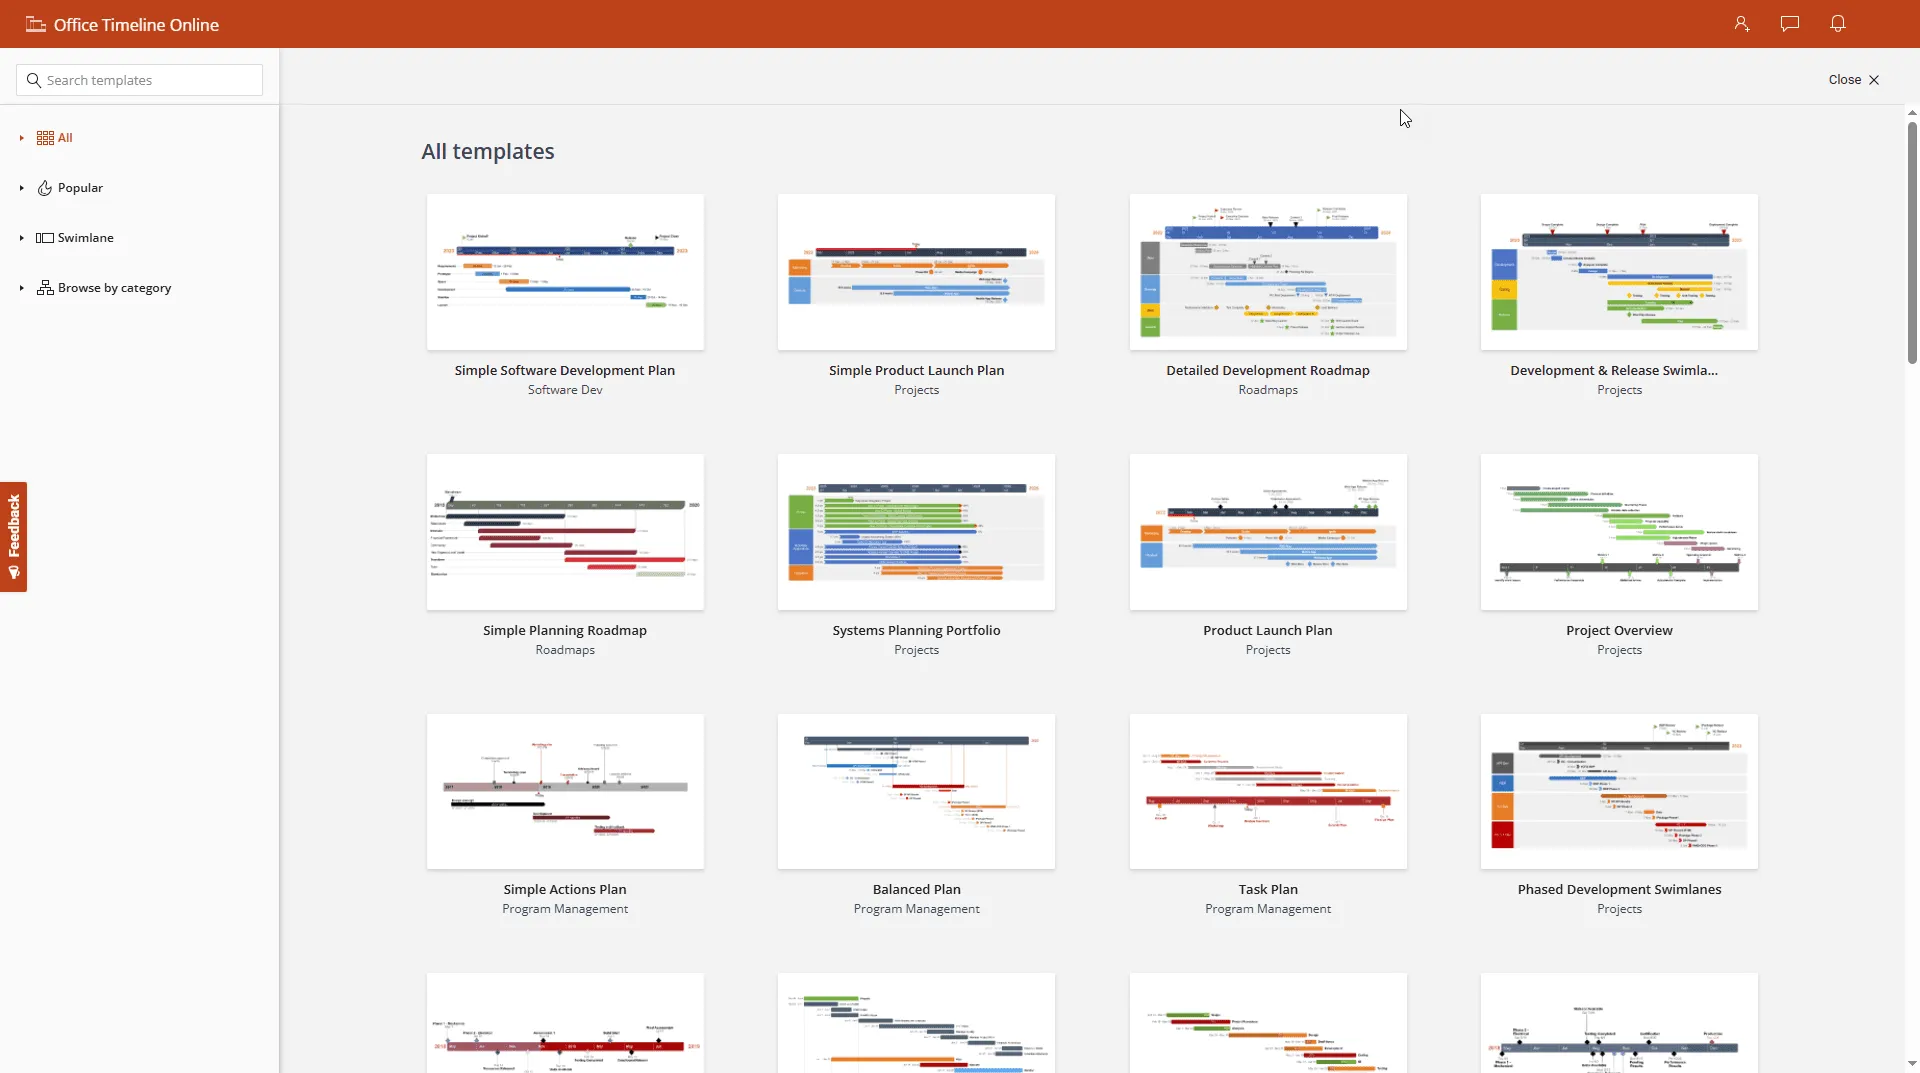Choose the Detailed Development Roadmap thumbnail
This screenshot has height=1073, width=1920.
tap(1267, 272)
